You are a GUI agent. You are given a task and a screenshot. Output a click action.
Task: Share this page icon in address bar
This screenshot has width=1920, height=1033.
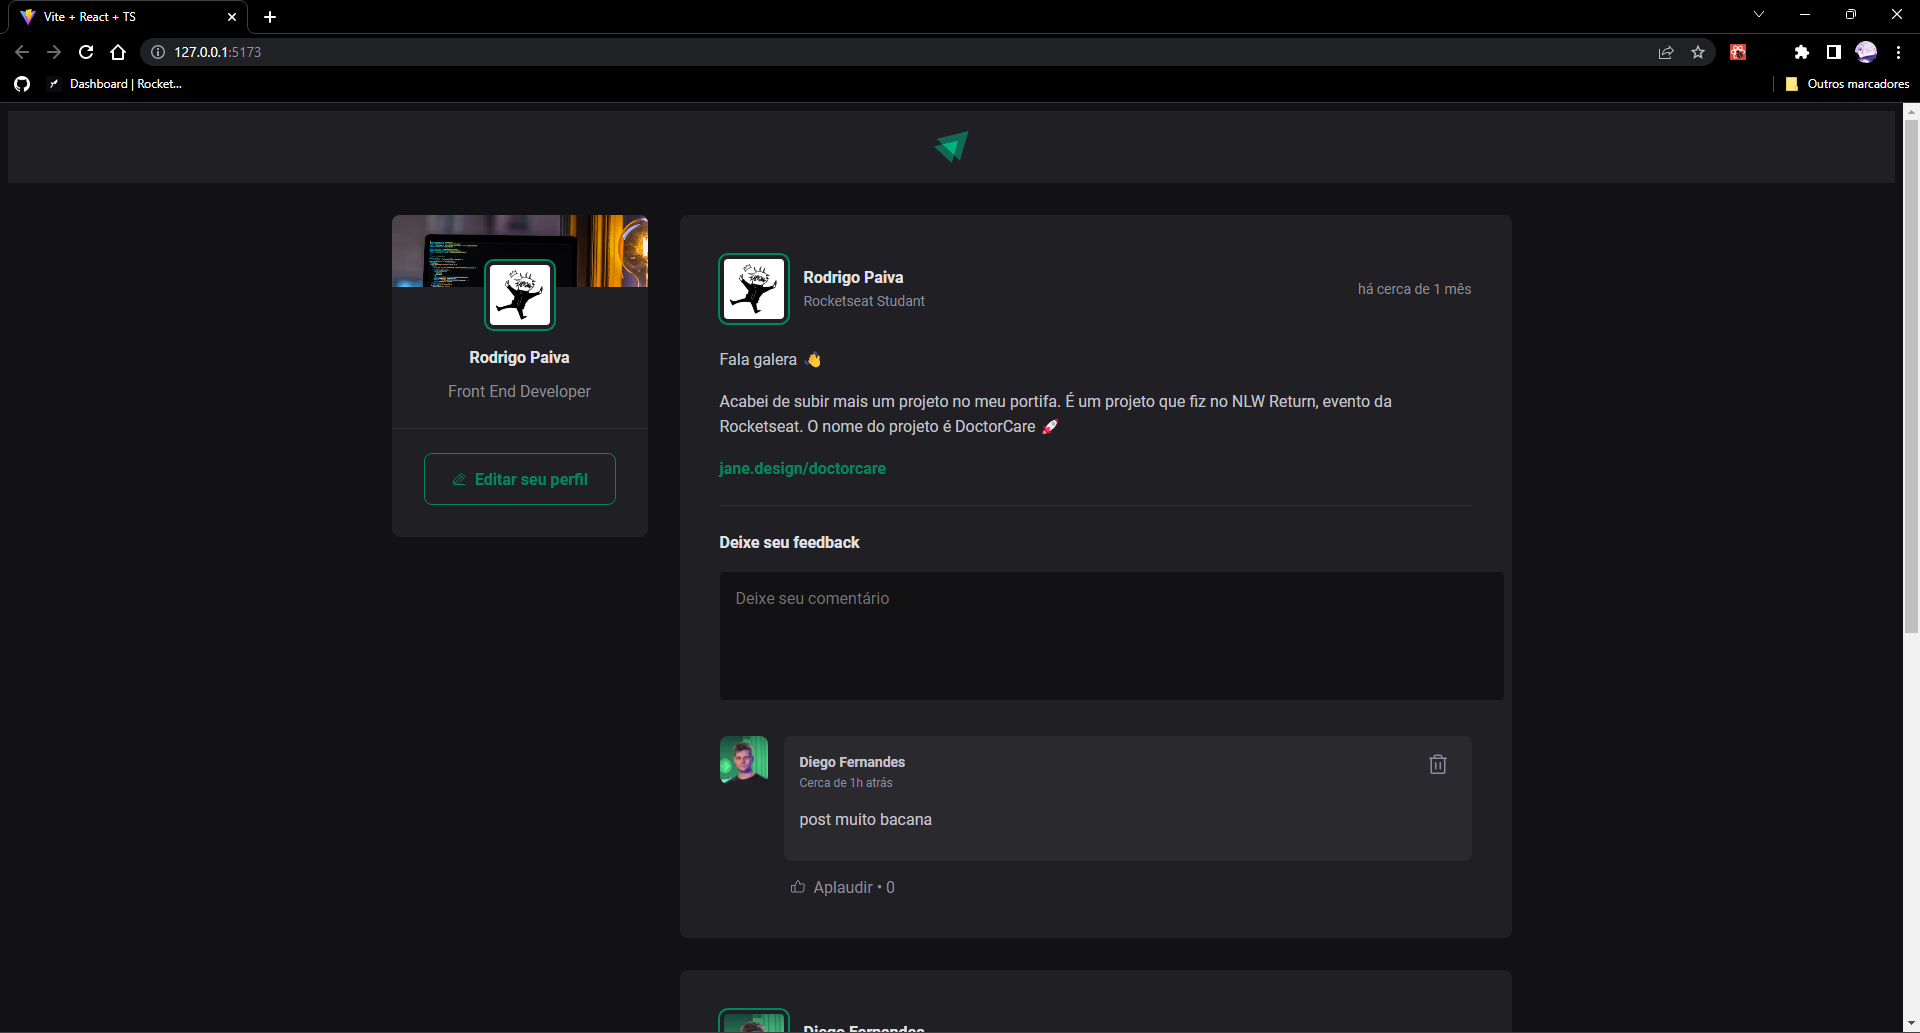pos(1666,52)
